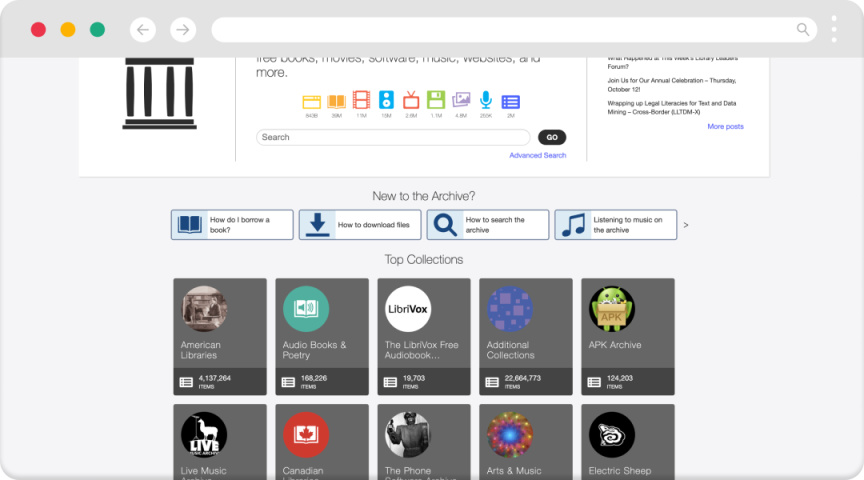Open 'Listening to music on the archive' card
This screenshot has height=480, width=864.
pos(615,225)
